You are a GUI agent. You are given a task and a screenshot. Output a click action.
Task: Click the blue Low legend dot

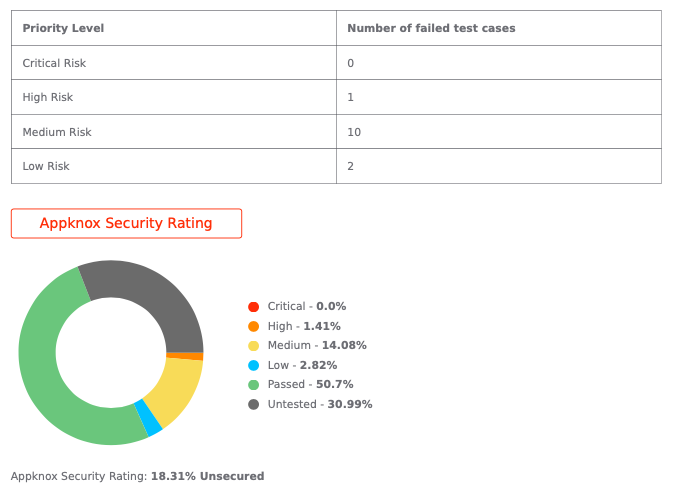point(254,365)
